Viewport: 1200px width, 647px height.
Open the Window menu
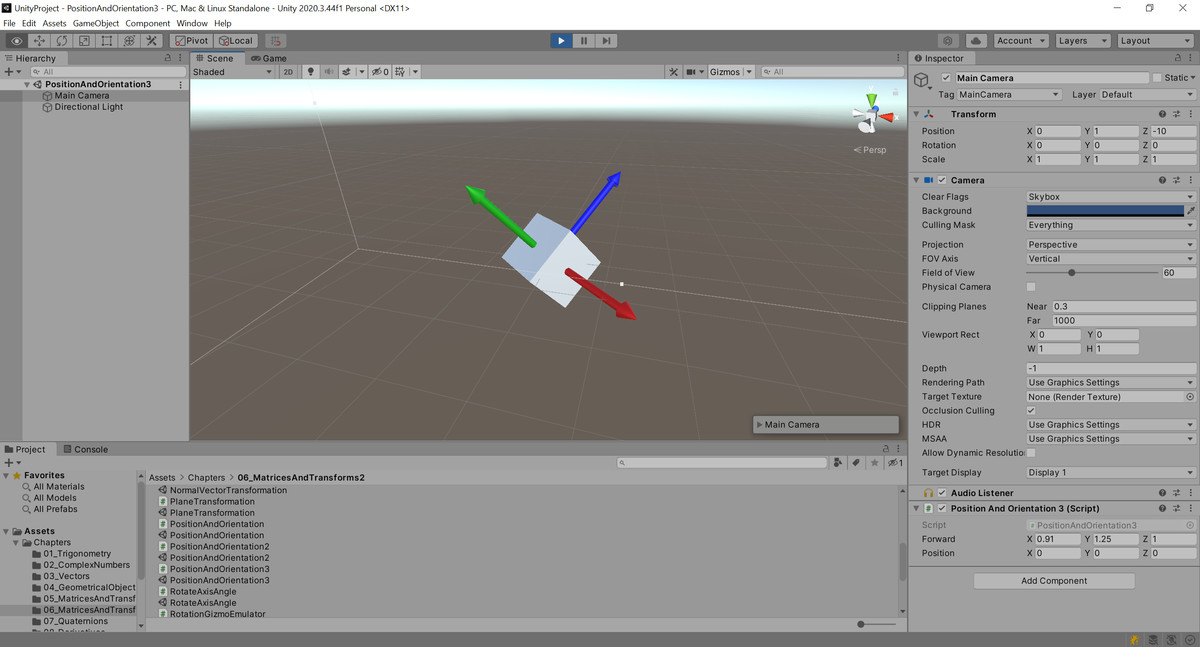tap(192, 23)
